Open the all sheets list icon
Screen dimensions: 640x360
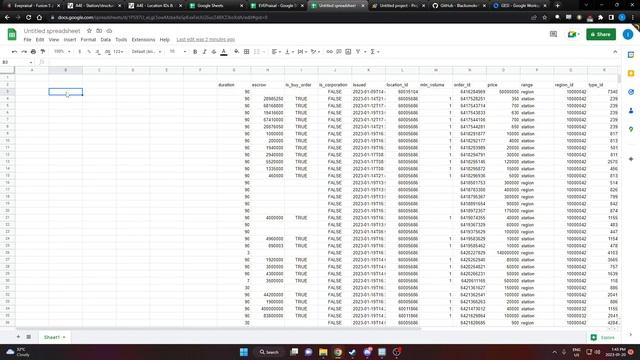pyautogui.click(x=29, y=337)
